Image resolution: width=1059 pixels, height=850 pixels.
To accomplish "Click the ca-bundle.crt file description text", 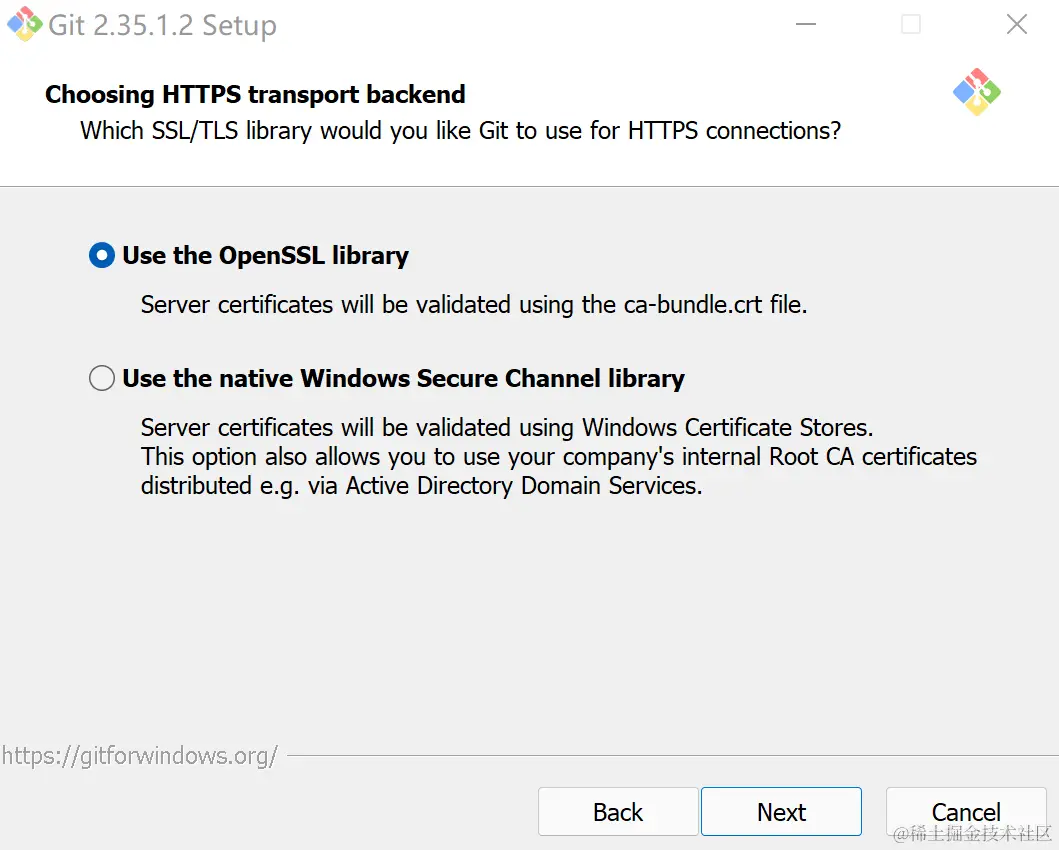I will click(473, 305).
